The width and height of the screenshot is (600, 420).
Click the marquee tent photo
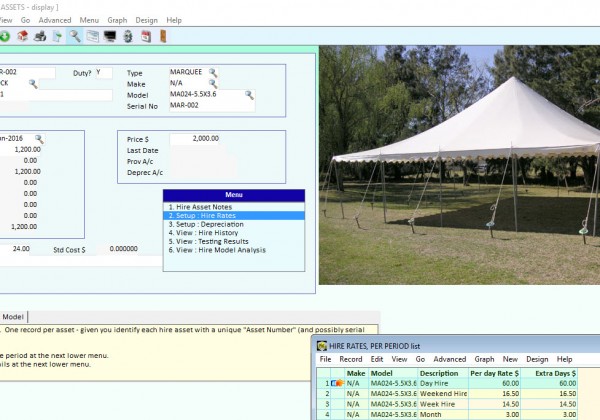[x=460, y=165]
